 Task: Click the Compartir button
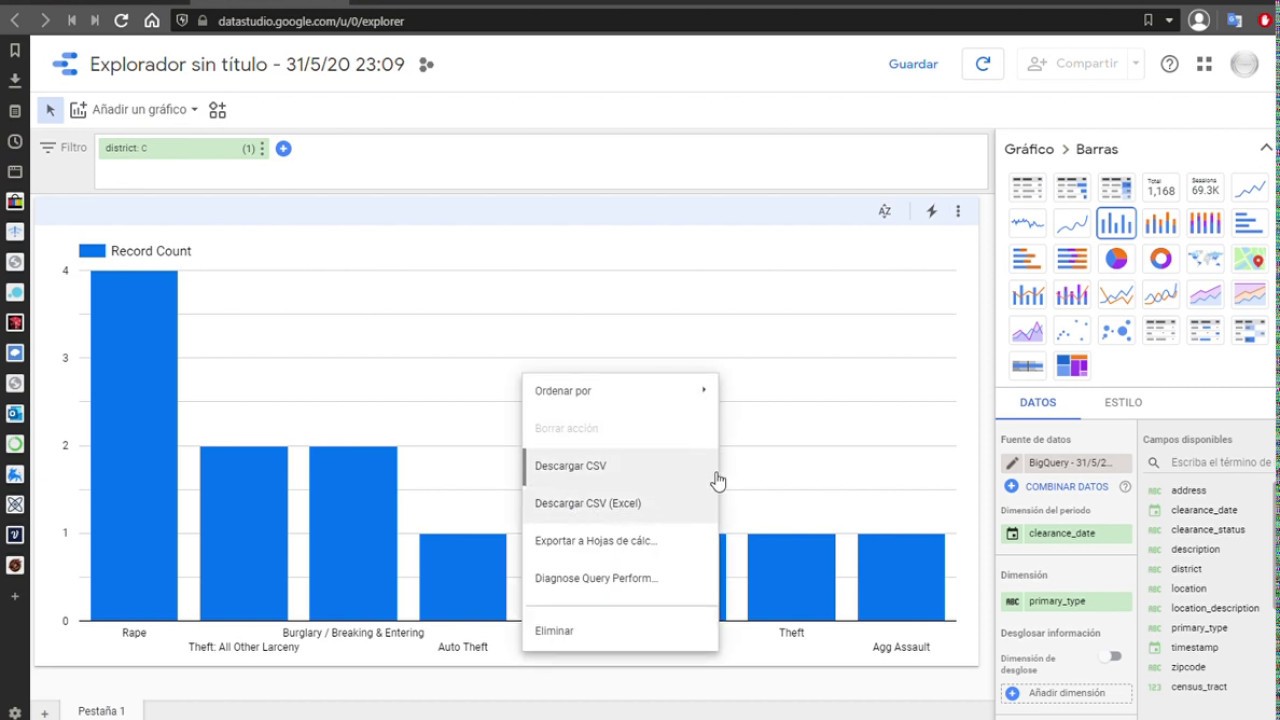pos(1074,64)
